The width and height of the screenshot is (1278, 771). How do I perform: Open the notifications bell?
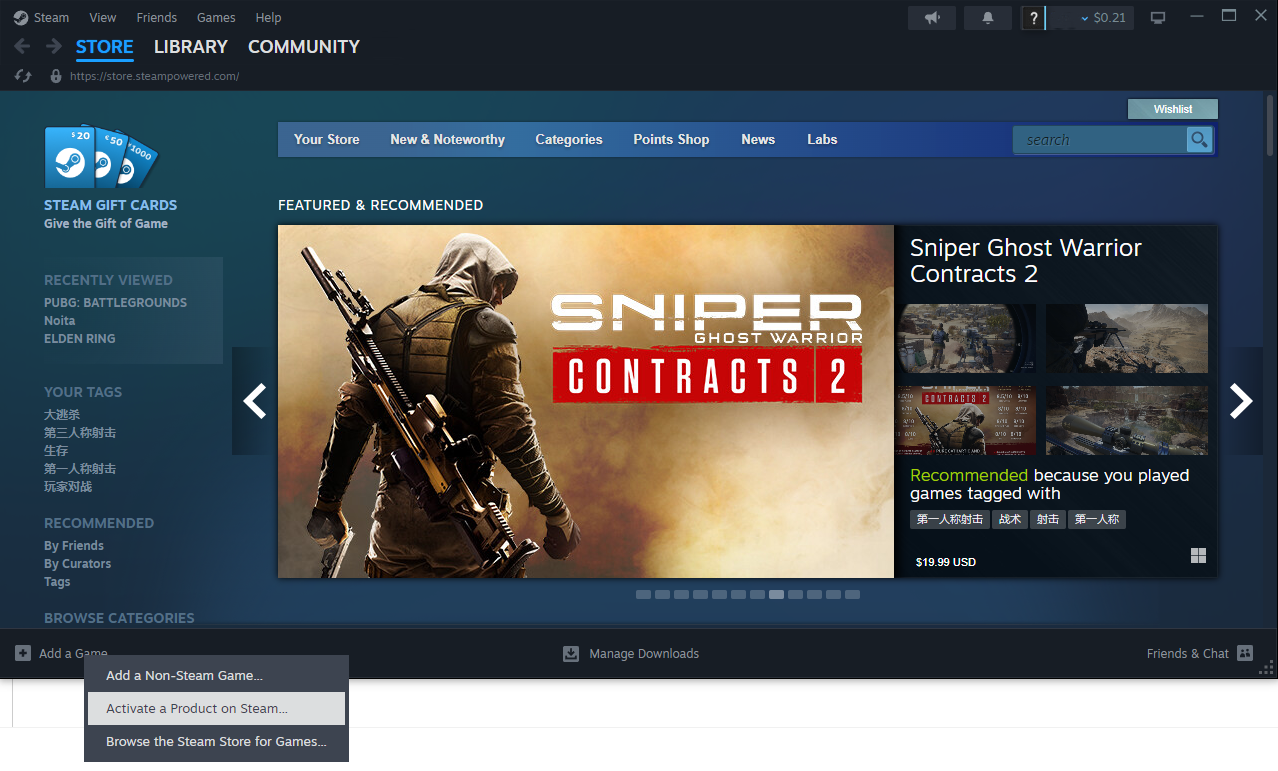pyautogui.click(x=989, y=18)
